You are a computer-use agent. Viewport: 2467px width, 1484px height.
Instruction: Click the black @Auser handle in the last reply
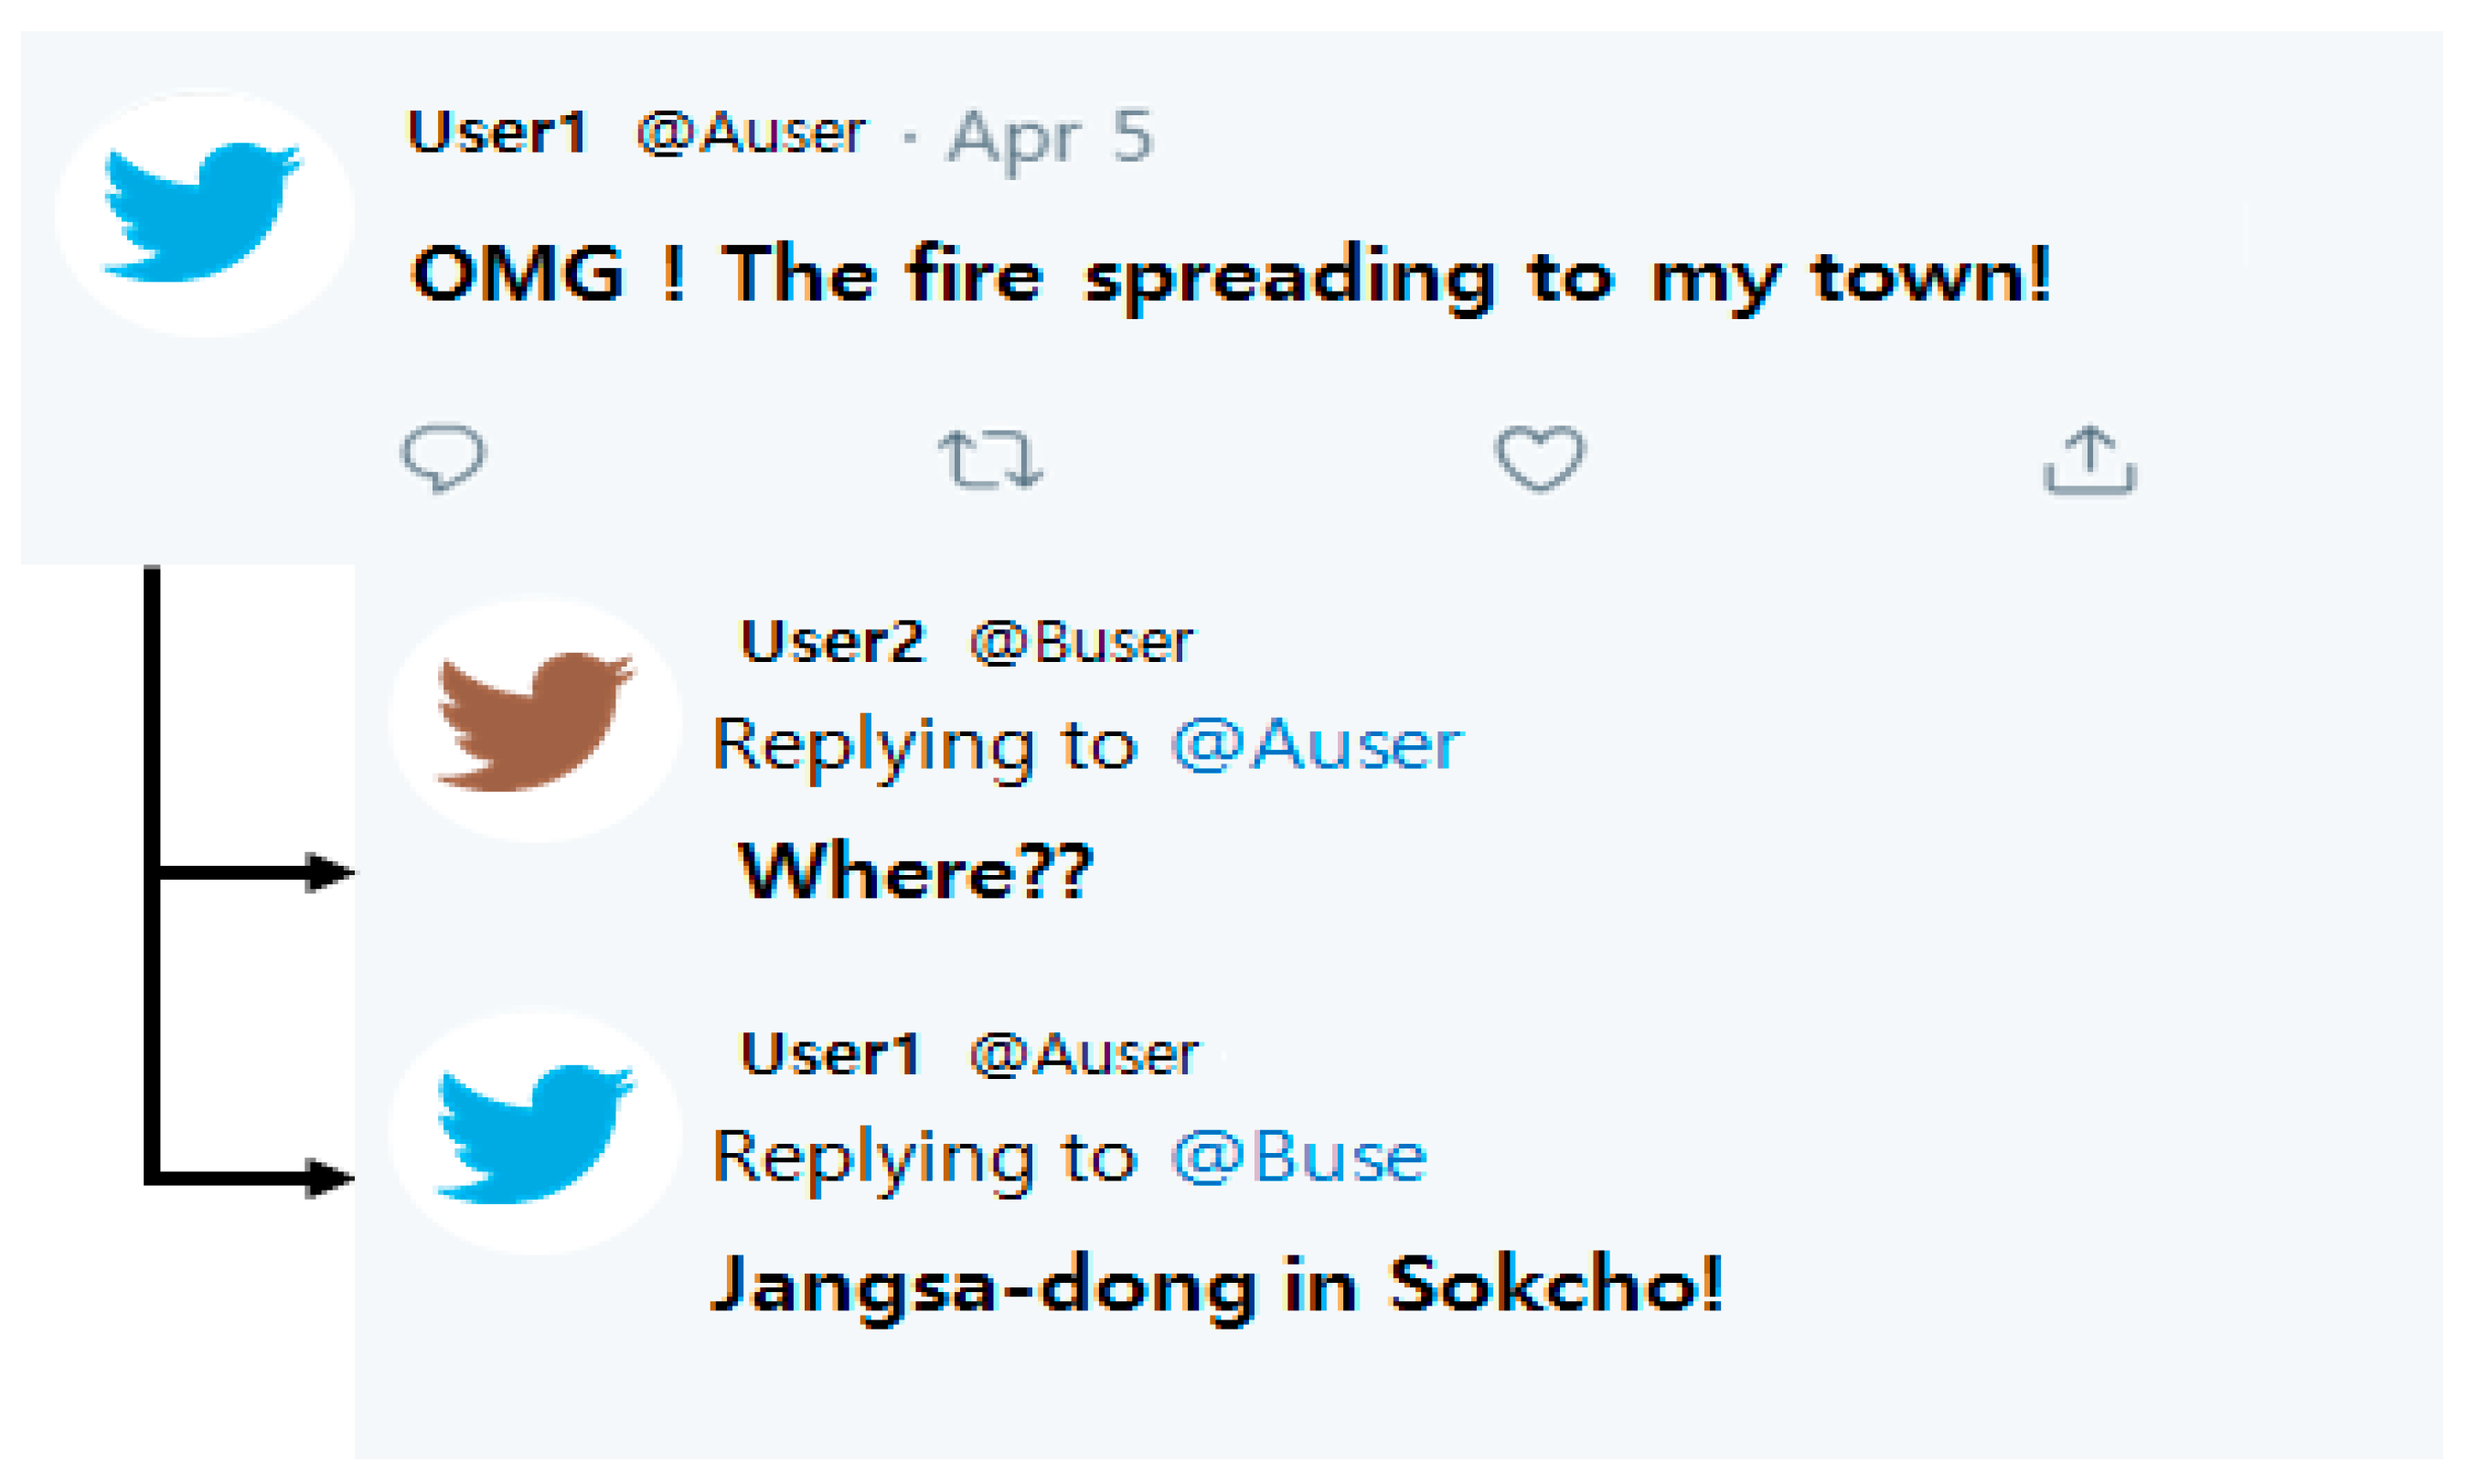pos(1083,1055)
